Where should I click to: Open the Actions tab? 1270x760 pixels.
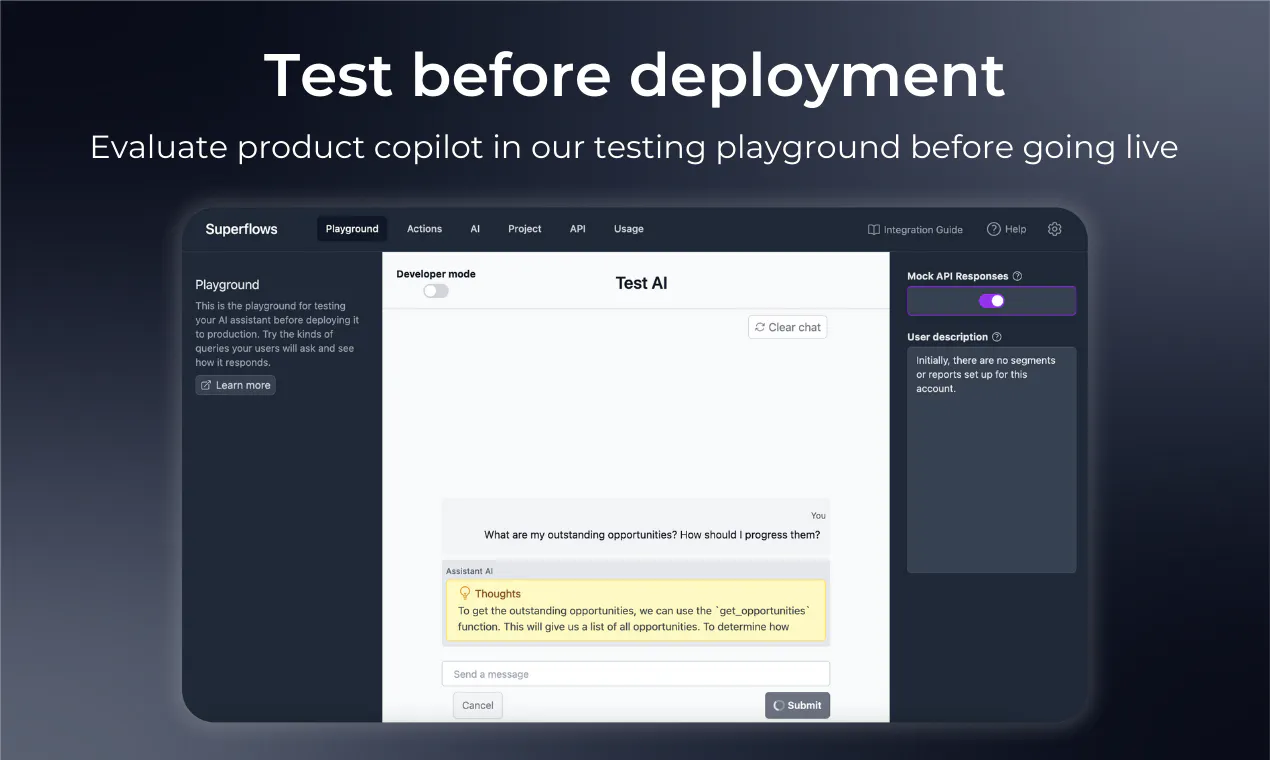click(x=424, y=229)
